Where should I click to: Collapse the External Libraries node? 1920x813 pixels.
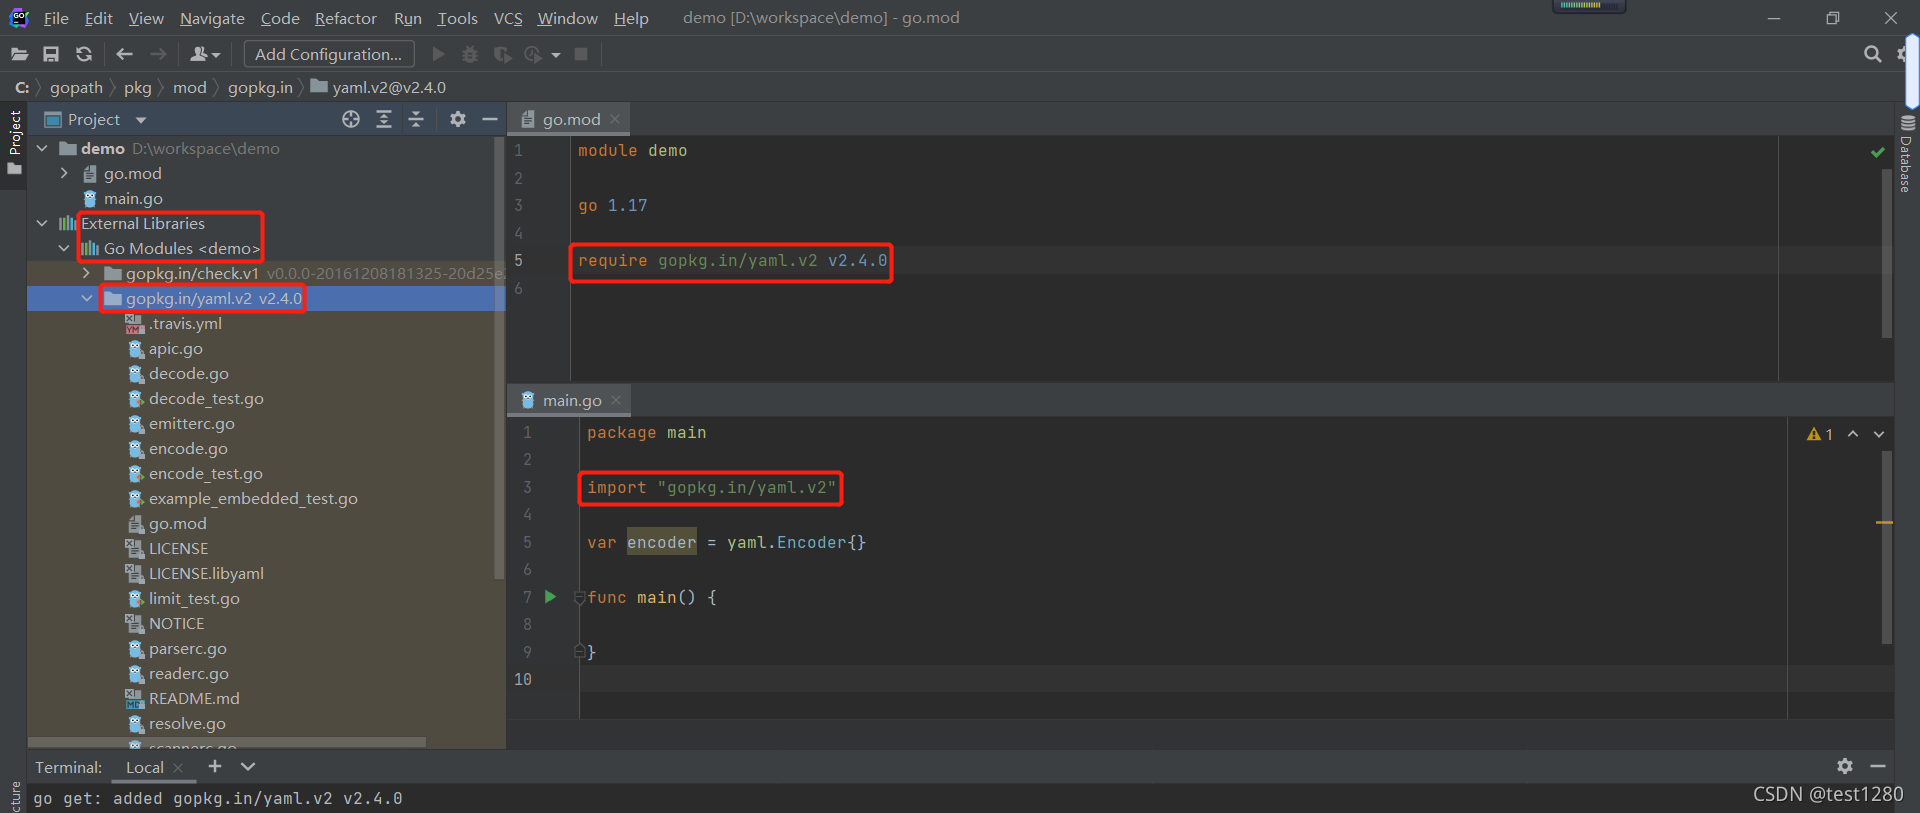tap(42, 223)
